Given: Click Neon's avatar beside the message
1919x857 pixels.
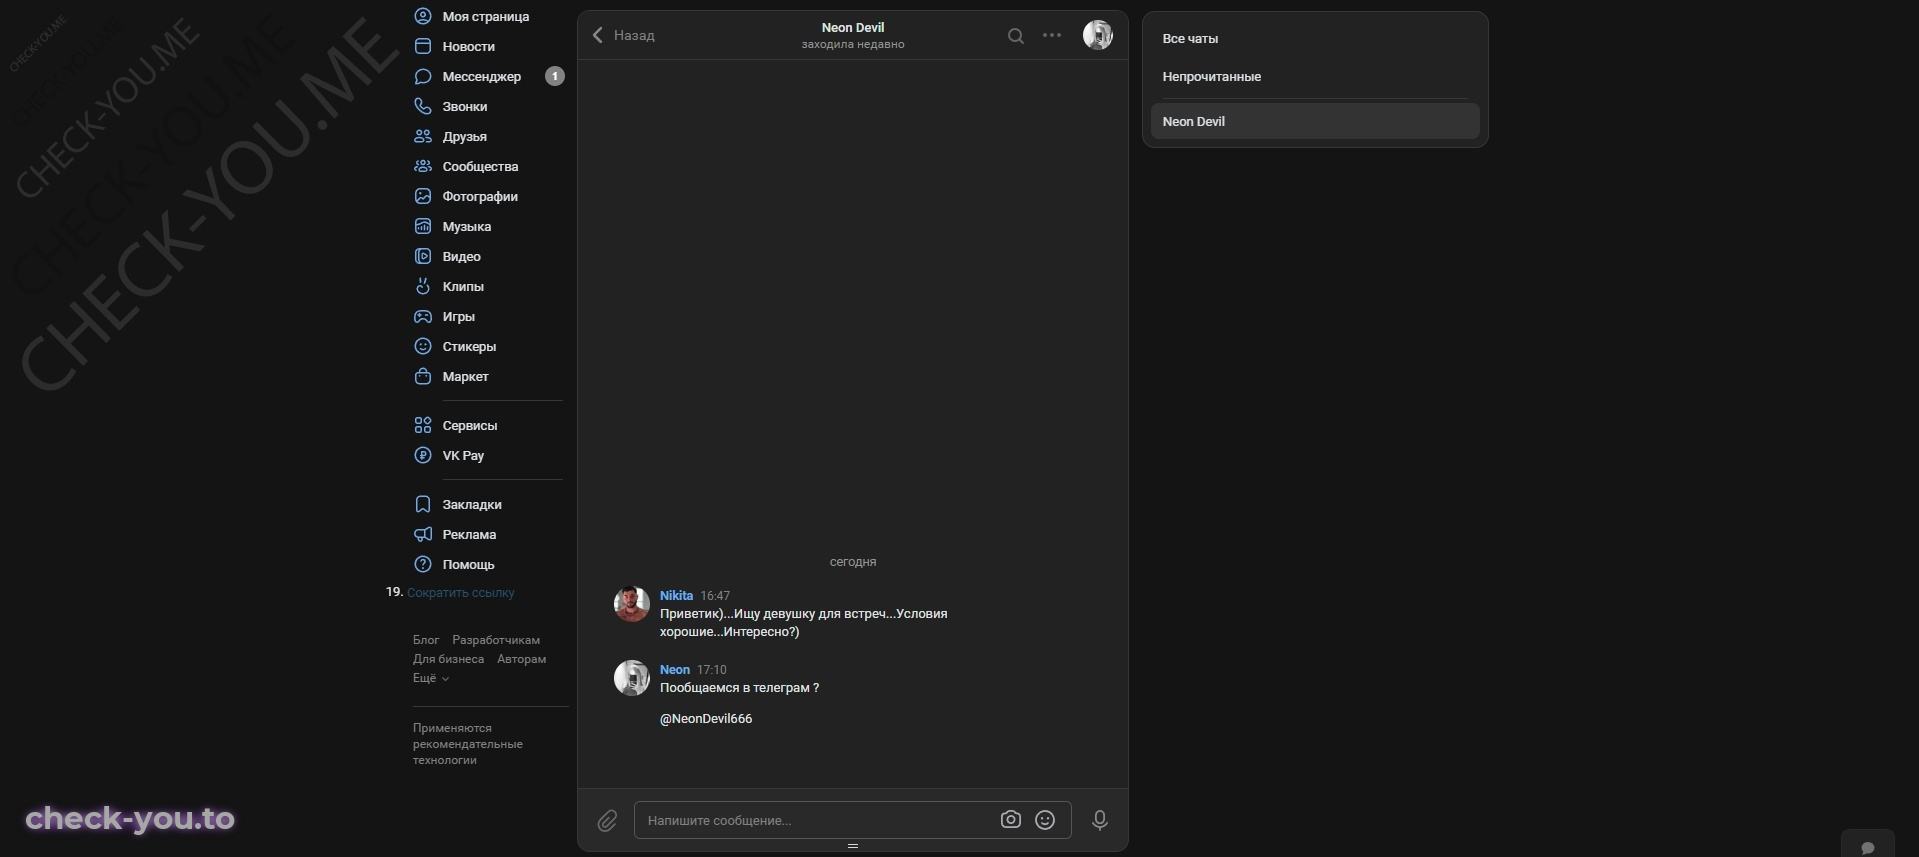Looking at the screenshot, I should (x=632, y=678).
